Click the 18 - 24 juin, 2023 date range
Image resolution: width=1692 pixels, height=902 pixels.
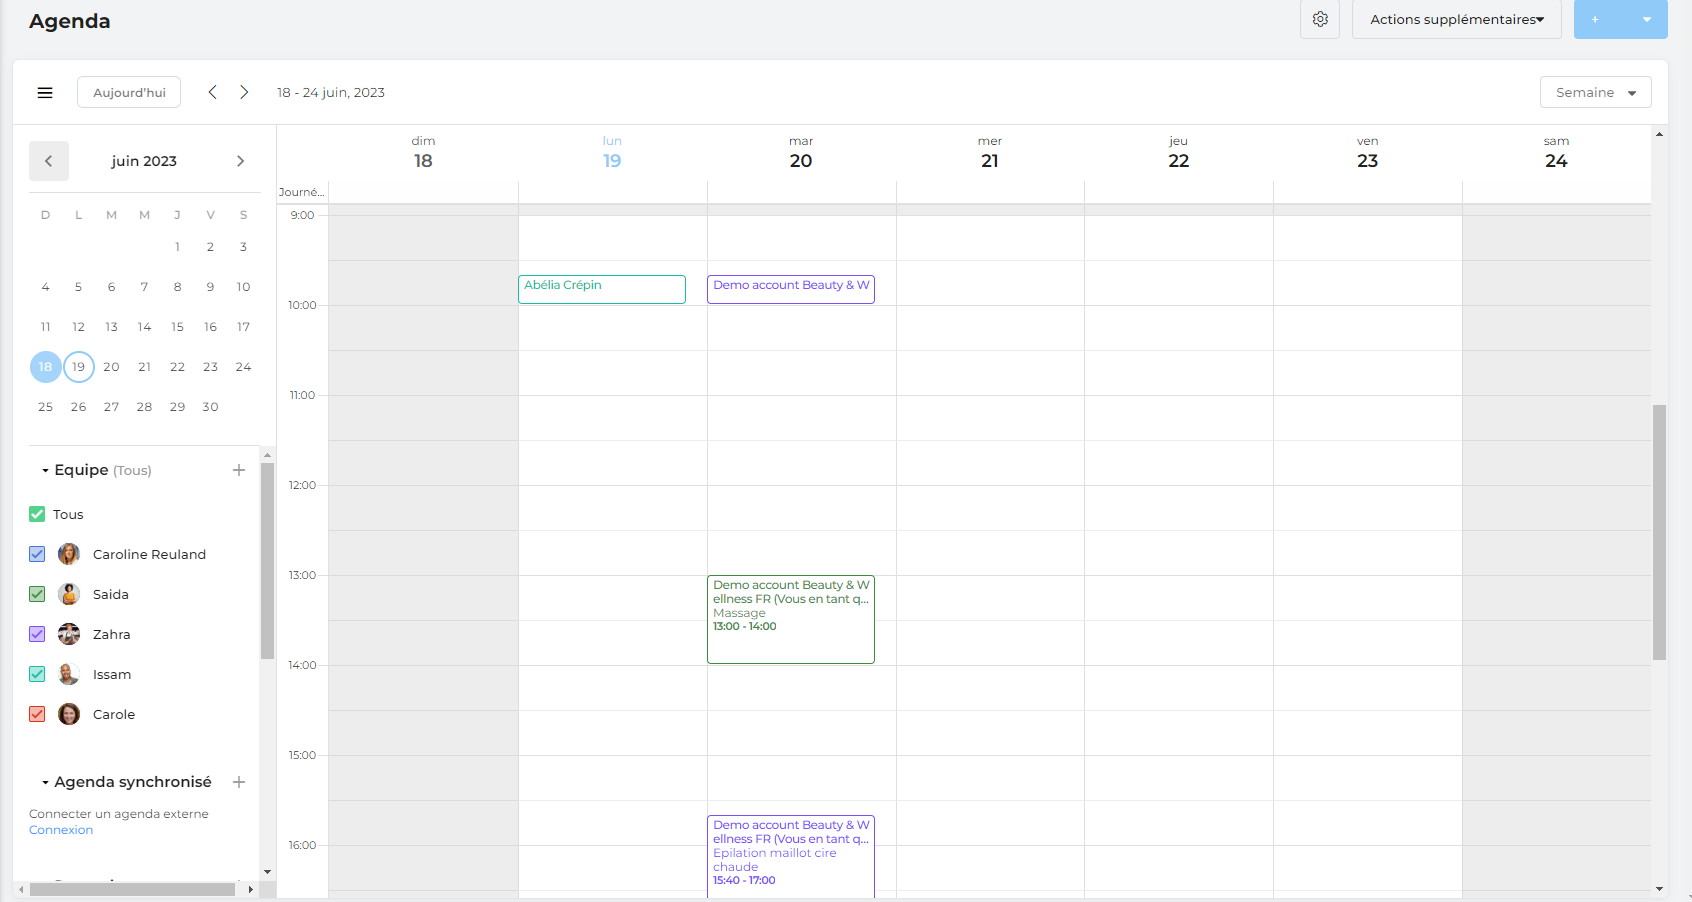coord(331,92)
